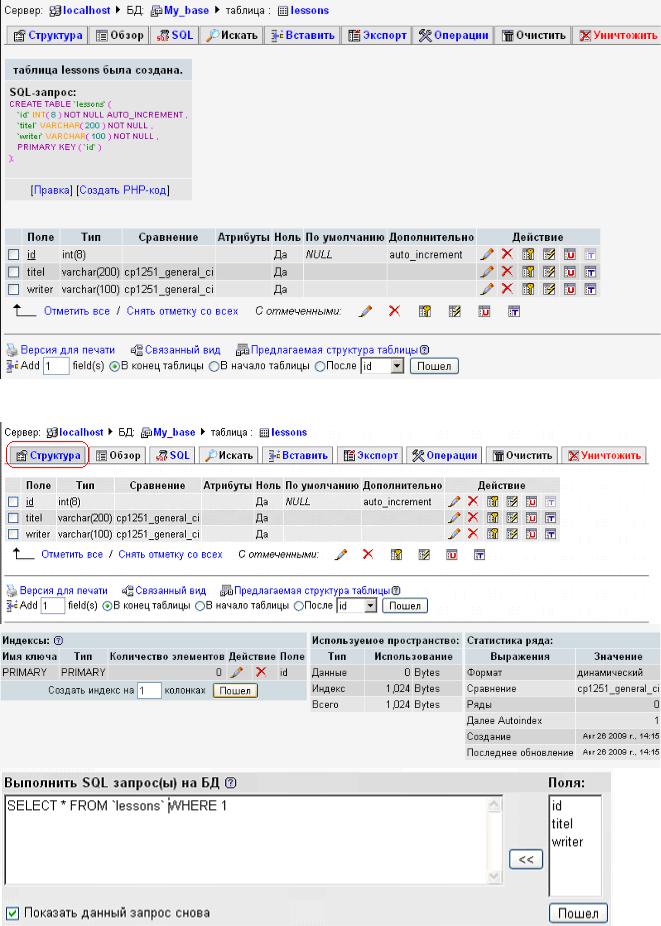This screenshot has height=926, width=661.
Task: Click the Создать PHP-код link
Action: (x=124, y=190)
